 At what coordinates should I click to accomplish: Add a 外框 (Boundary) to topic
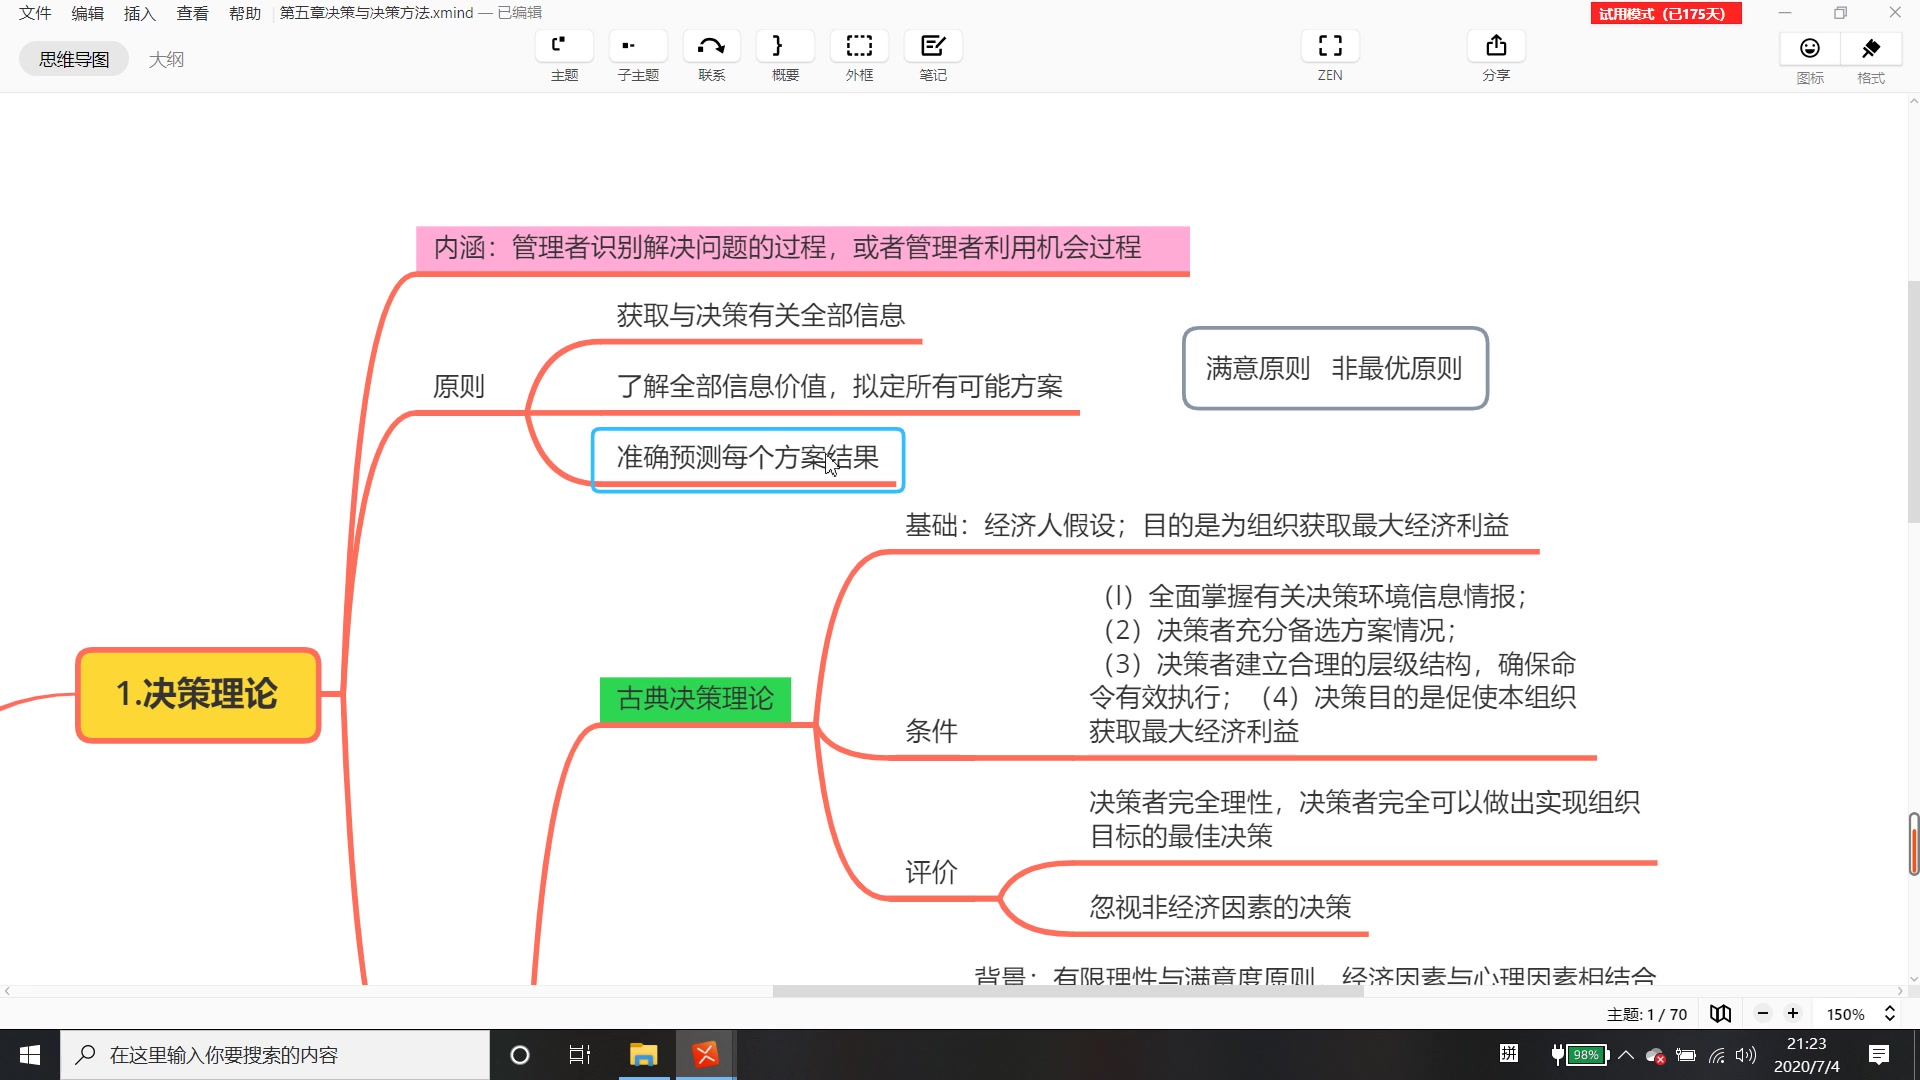(859, 46)
